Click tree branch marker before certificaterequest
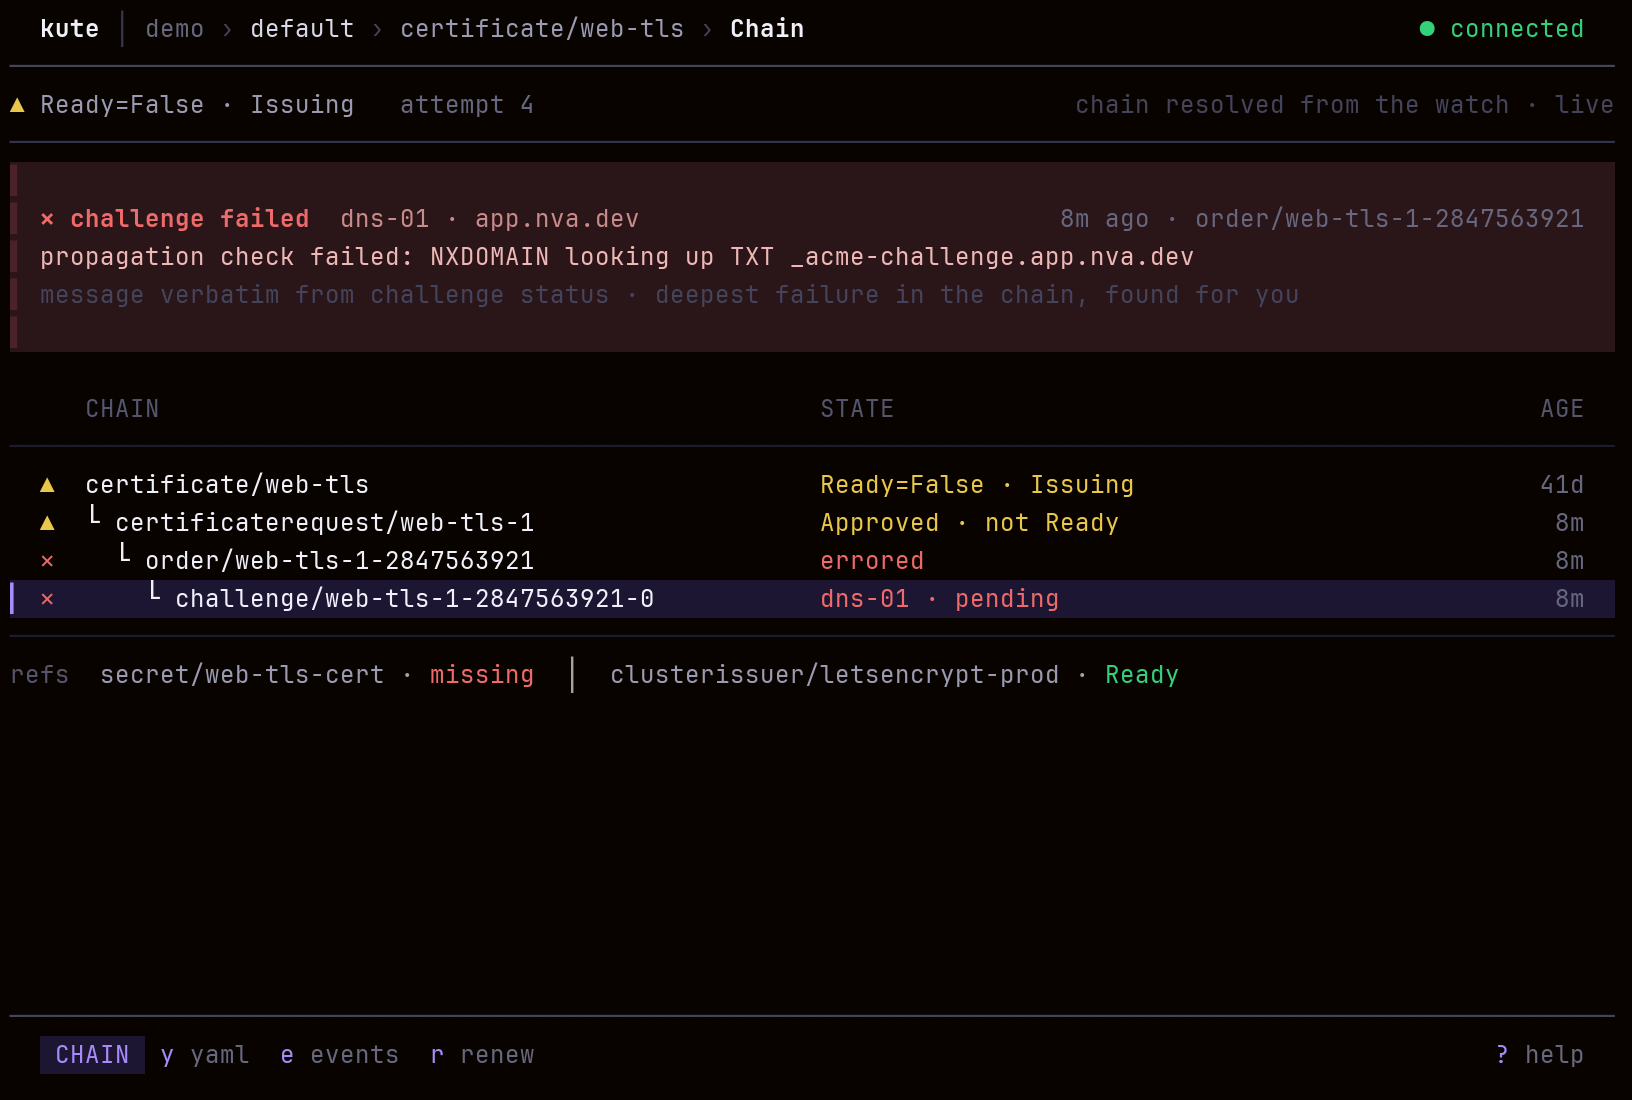Screen dimensions: 1632x1100 click(x=95, y=516)
